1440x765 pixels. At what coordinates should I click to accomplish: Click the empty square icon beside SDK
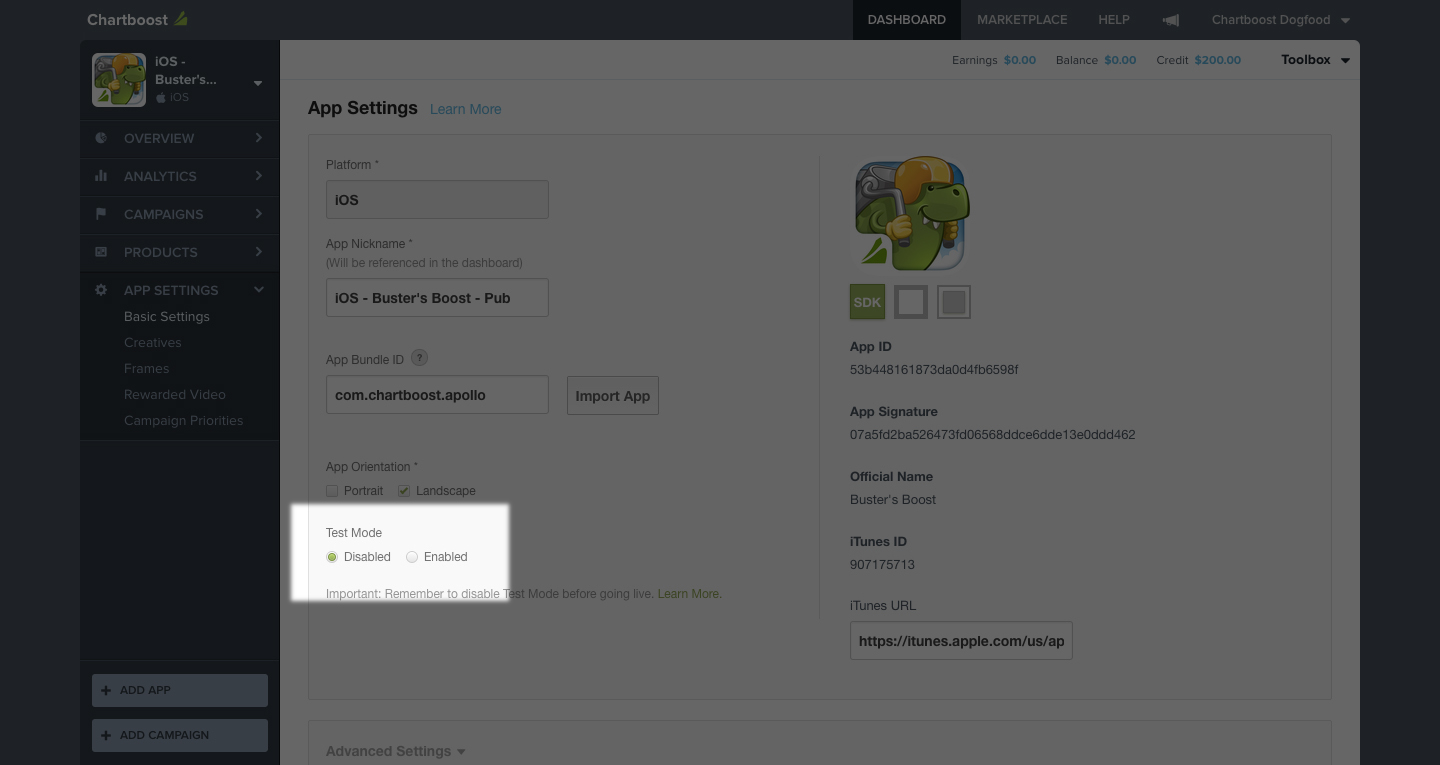click(911, 302)
